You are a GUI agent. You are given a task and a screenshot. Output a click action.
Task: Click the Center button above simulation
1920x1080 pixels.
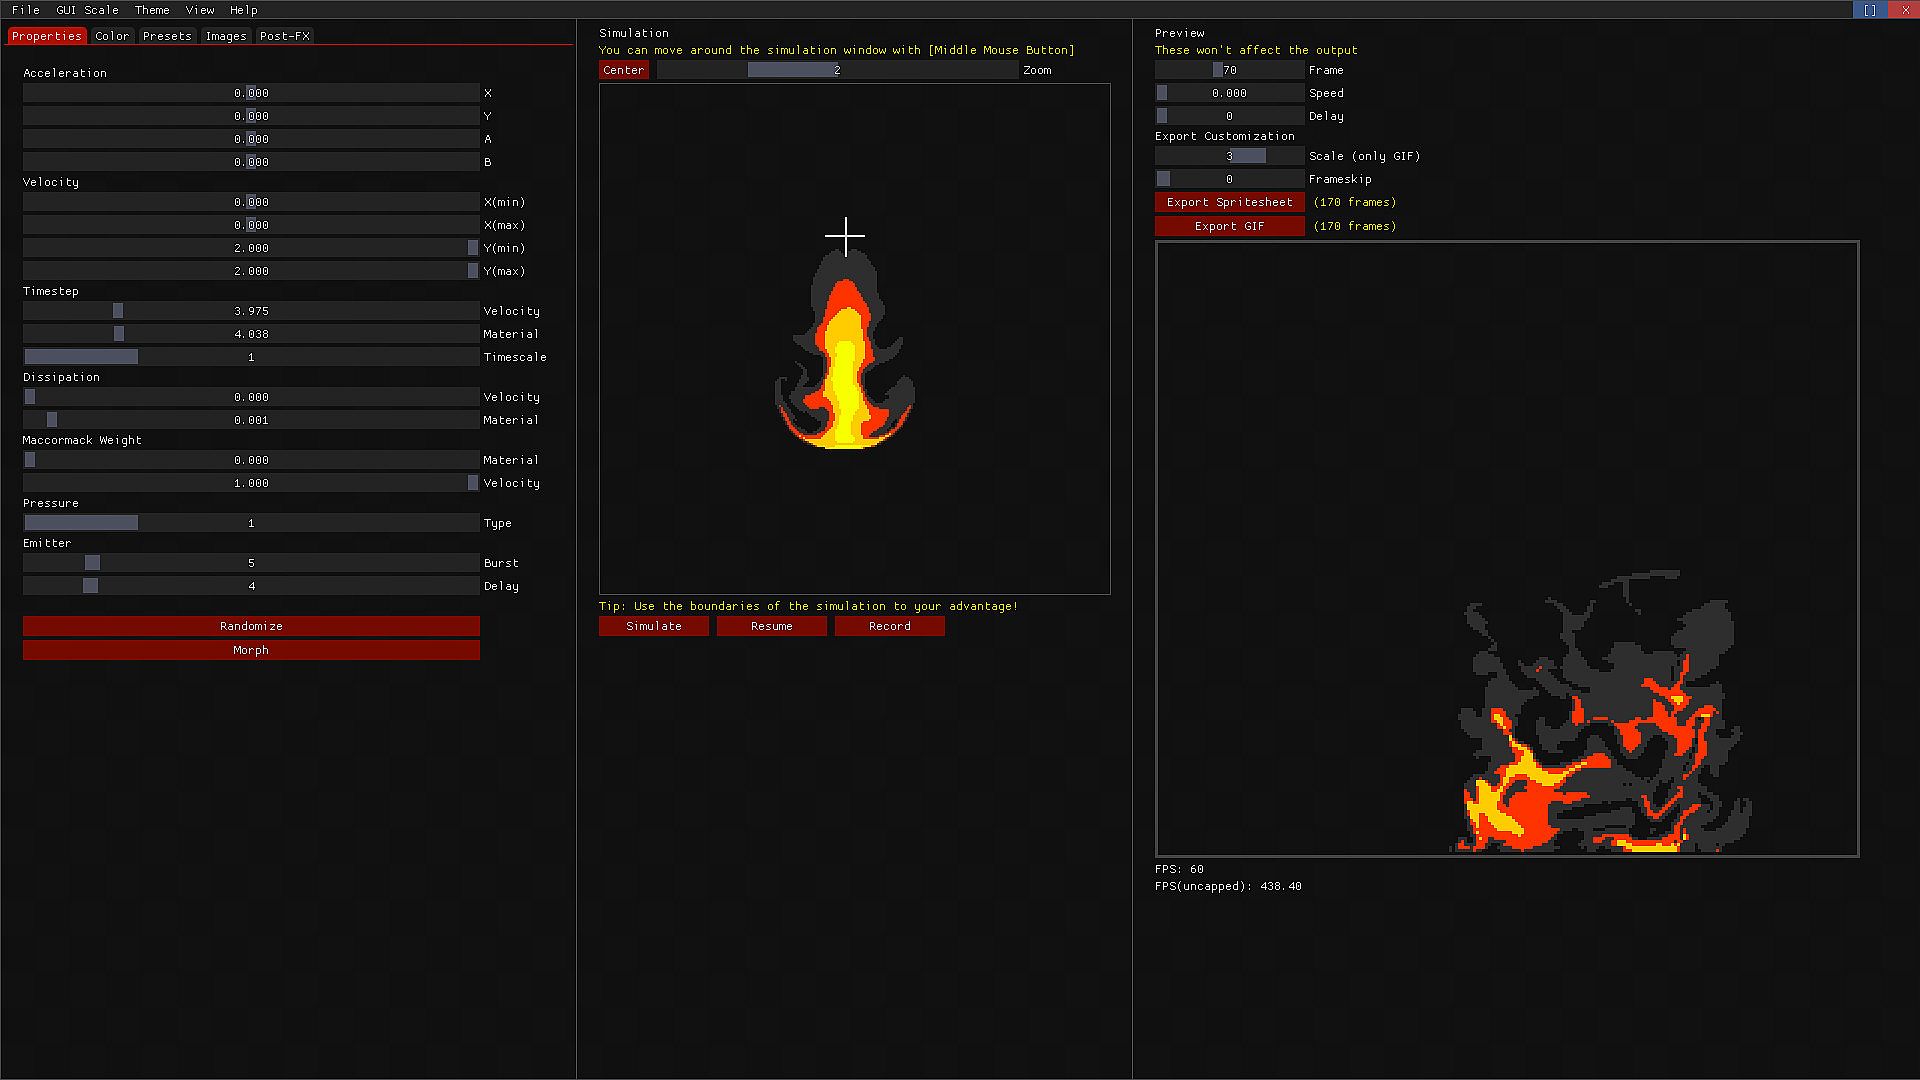coord(623,70)
